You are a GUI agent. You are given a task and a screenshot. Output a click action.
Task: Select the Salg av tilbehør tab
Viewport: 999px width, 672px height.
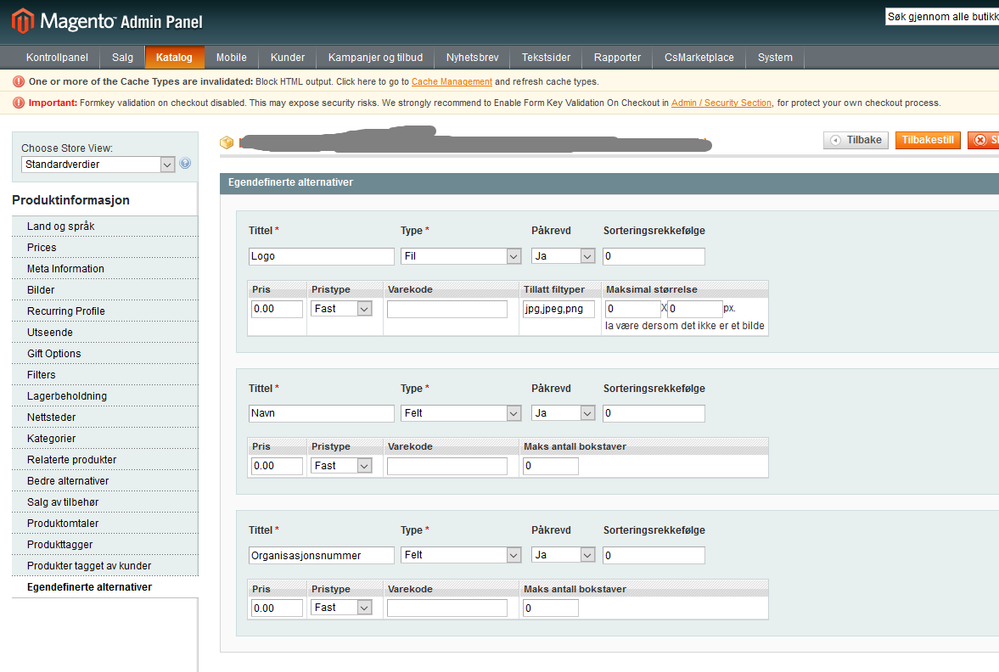tap(105, 502)
